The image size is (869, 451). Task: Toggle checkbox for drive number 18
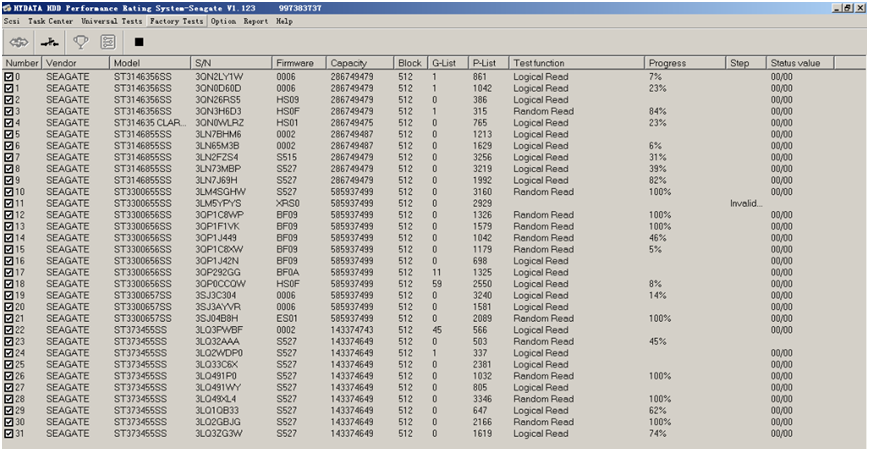click(x=9, y=284)
